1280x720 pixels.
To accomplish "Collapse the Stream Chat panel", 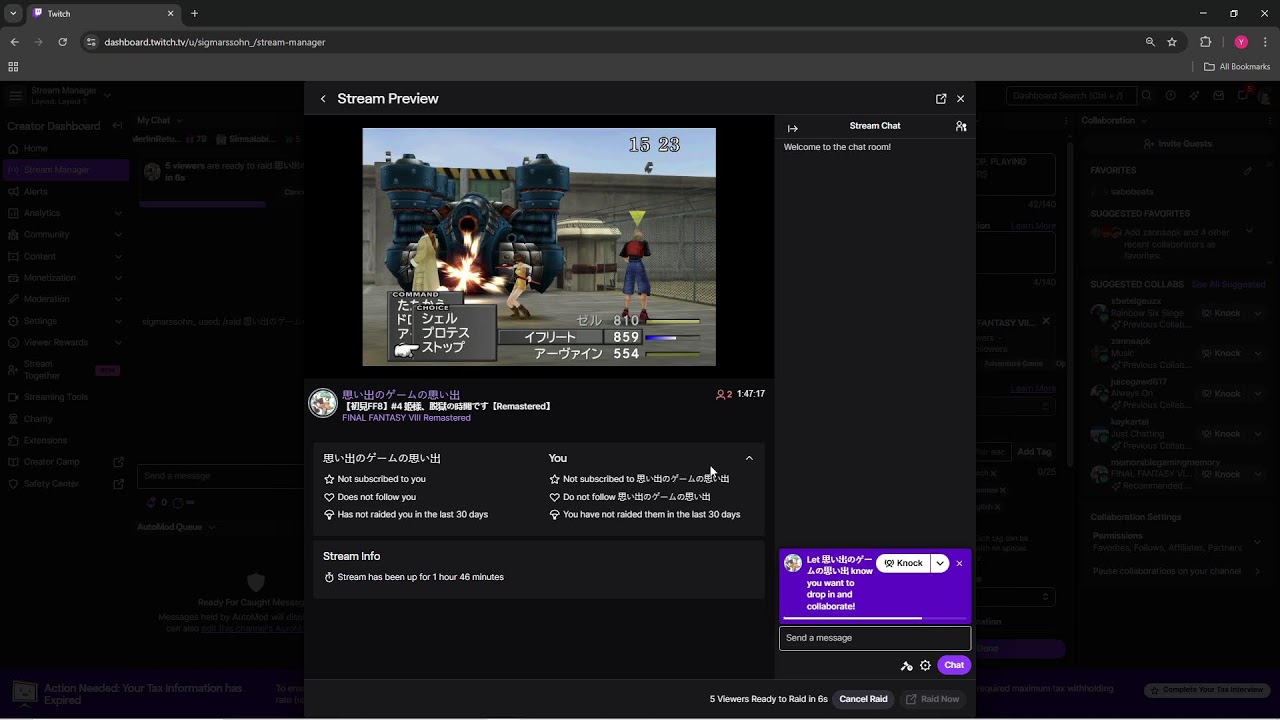I will [x=793, y=128].
